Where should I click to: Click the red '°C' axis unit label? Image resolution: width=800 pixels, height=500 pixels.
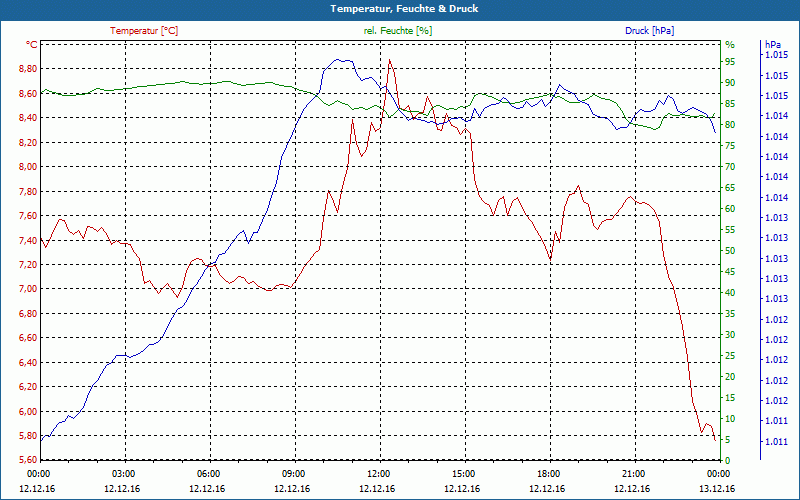click(x=32, y=45)
